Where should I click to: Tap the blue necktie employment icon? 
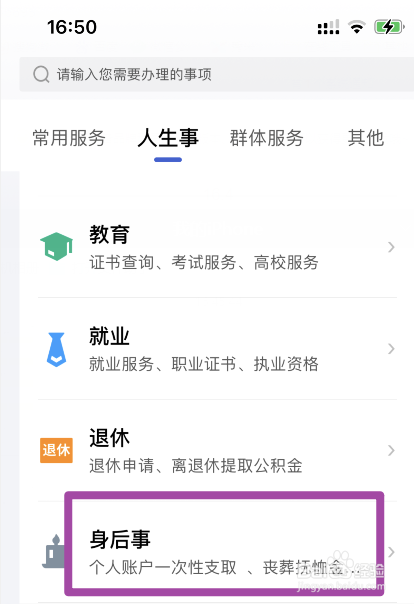[56, 349]
